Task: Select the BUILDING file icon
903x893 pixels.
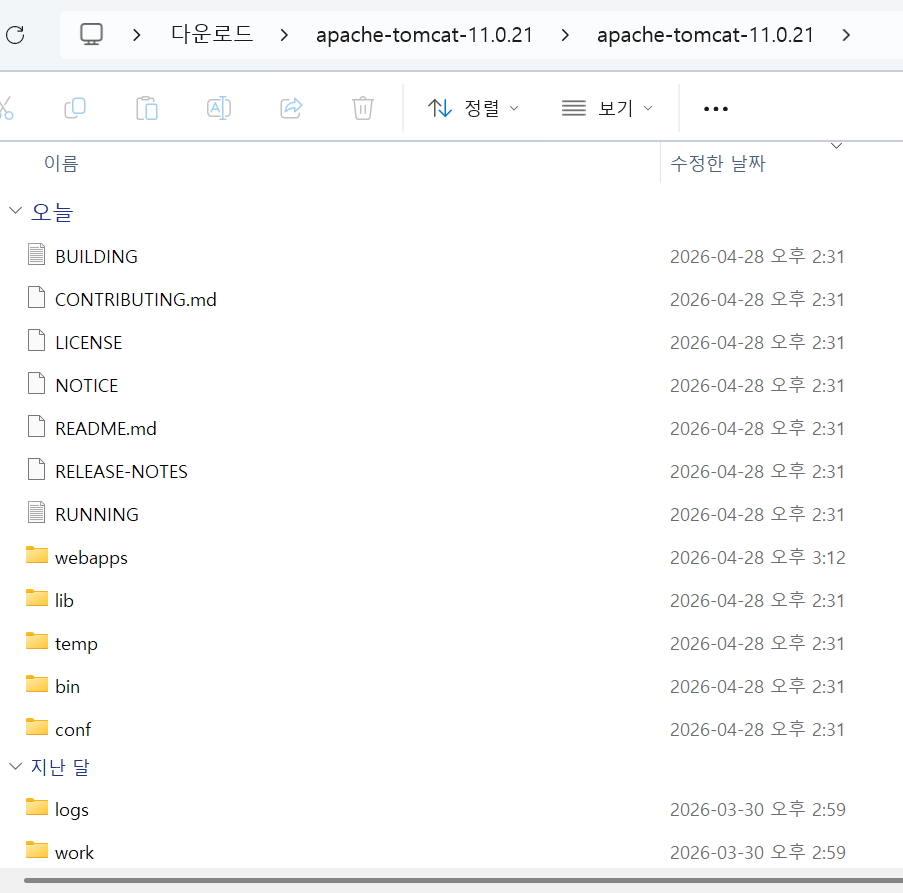Action: click(x=36, y=254)
